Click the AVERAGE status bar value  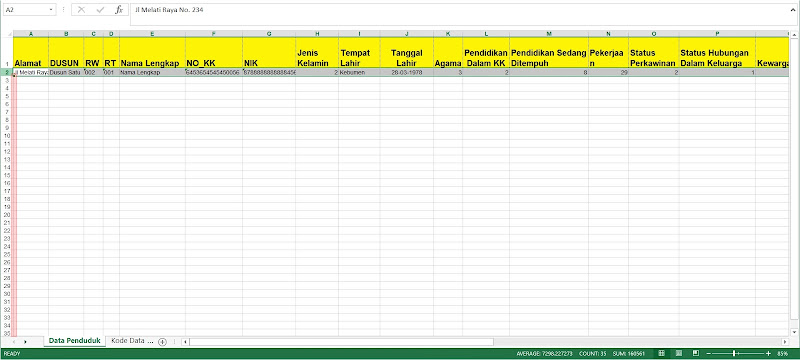coord(544,353)
